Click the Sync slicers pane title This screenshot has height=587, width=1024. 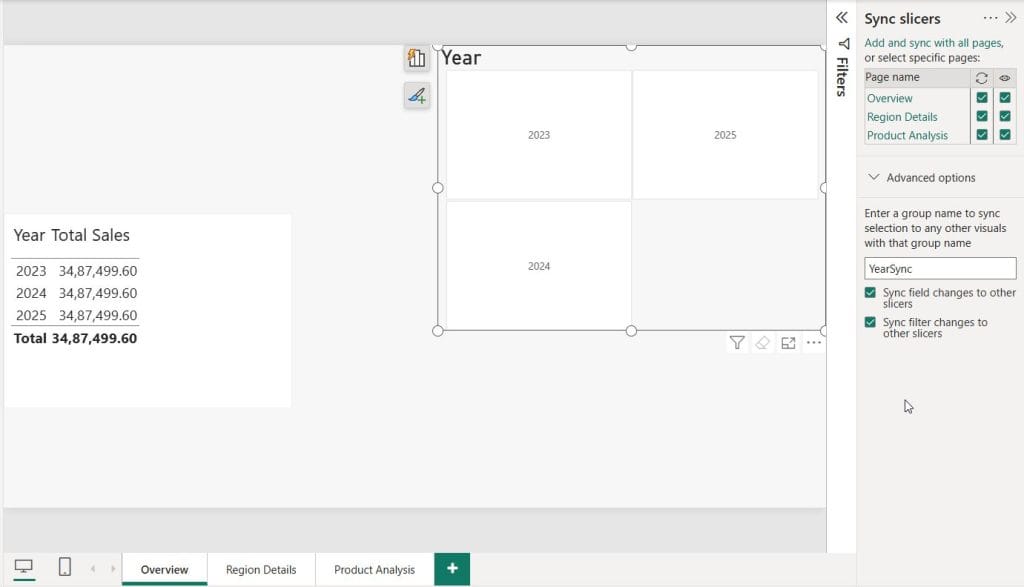902,19
